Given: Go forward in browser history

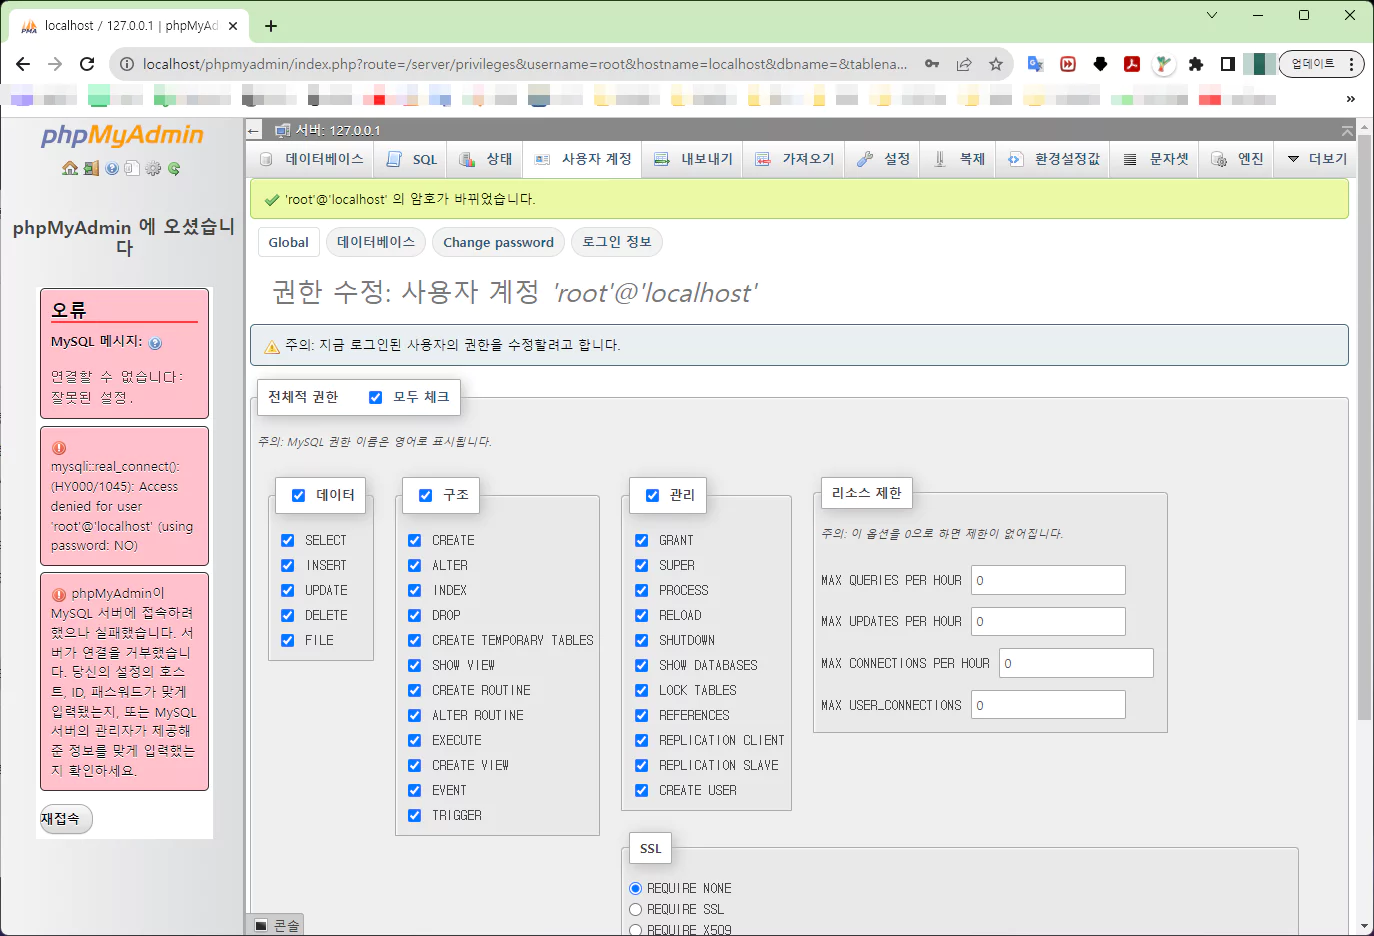Looking at the screenshot, I should pos(55,64).
